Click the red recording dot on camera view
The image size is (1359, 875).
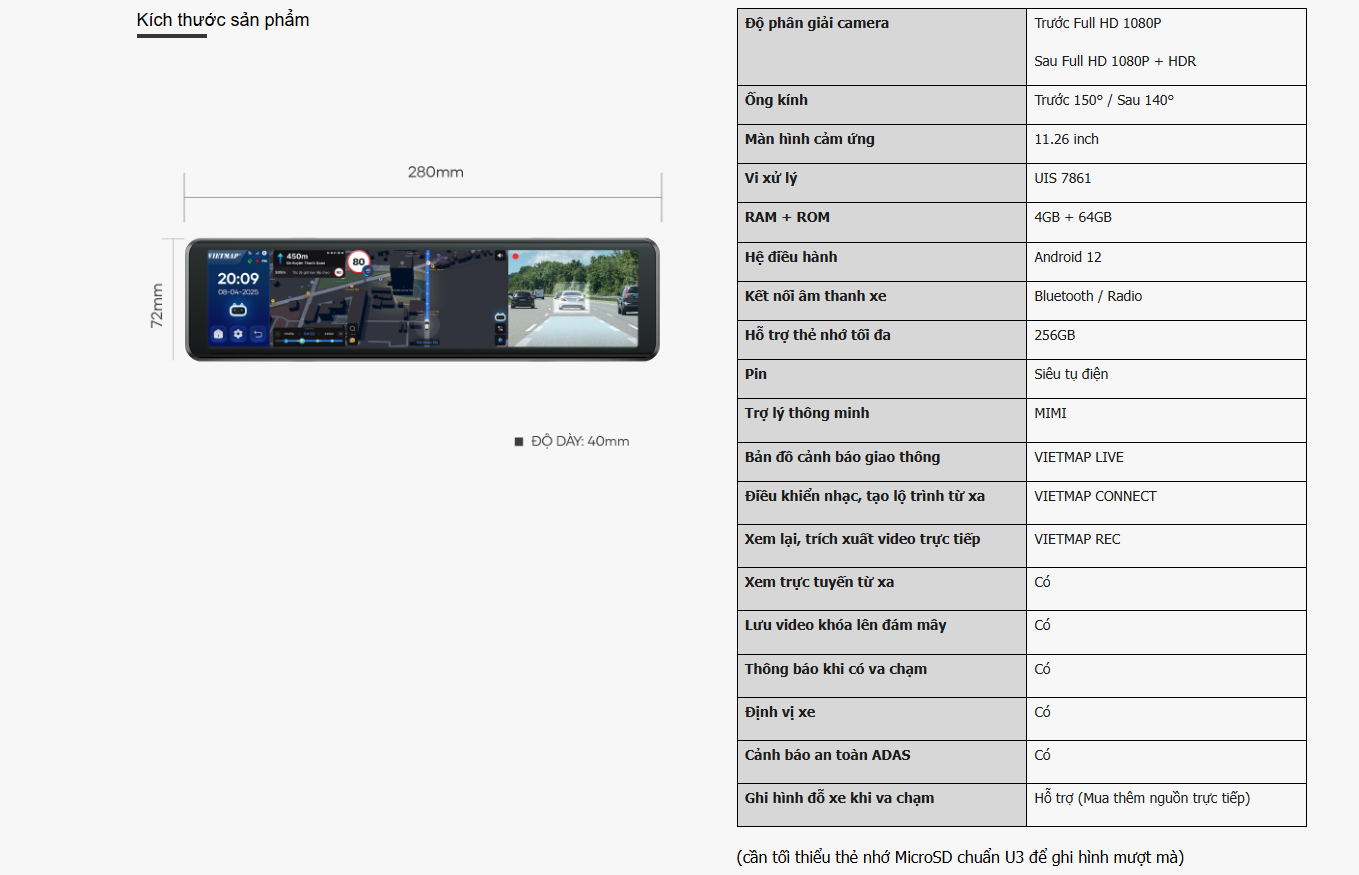click(516, 257)
